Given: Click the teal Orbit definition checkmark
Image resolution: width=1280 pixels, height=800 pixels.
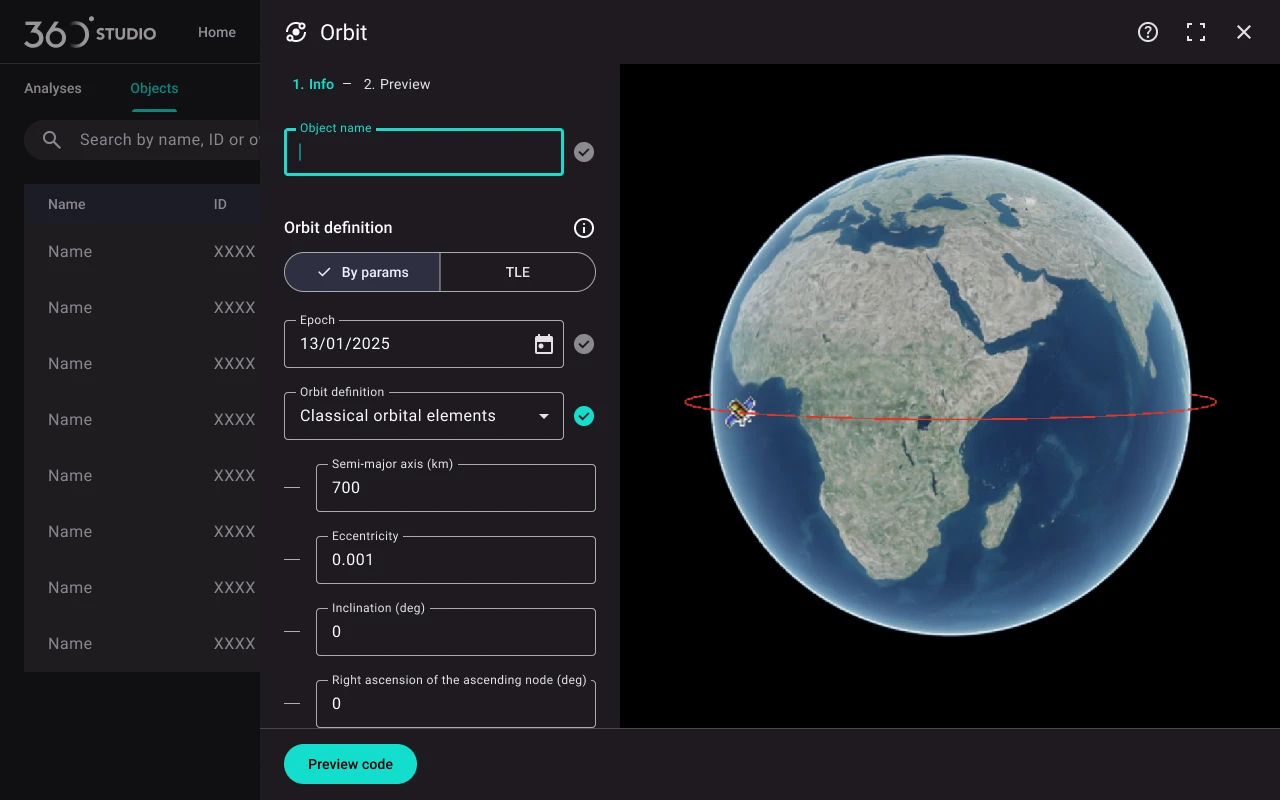Looking at the screenshot, I should click(x=584, y=416).
